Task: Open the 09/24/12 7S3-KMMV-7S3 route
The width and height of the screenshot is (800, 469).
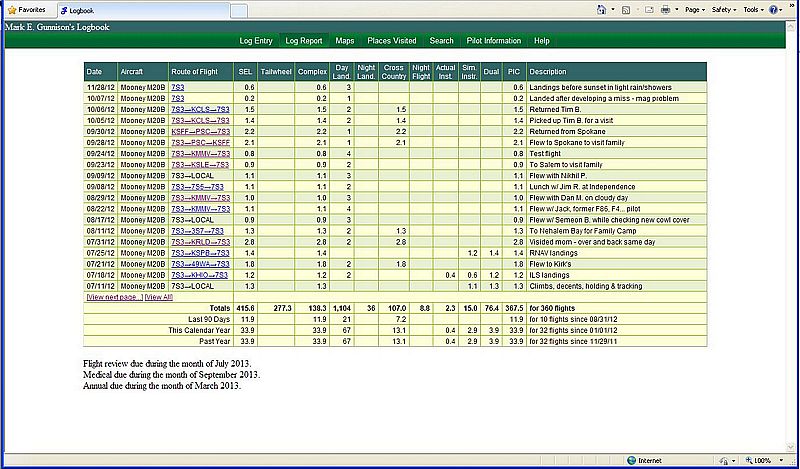Action: coord(201,154)
